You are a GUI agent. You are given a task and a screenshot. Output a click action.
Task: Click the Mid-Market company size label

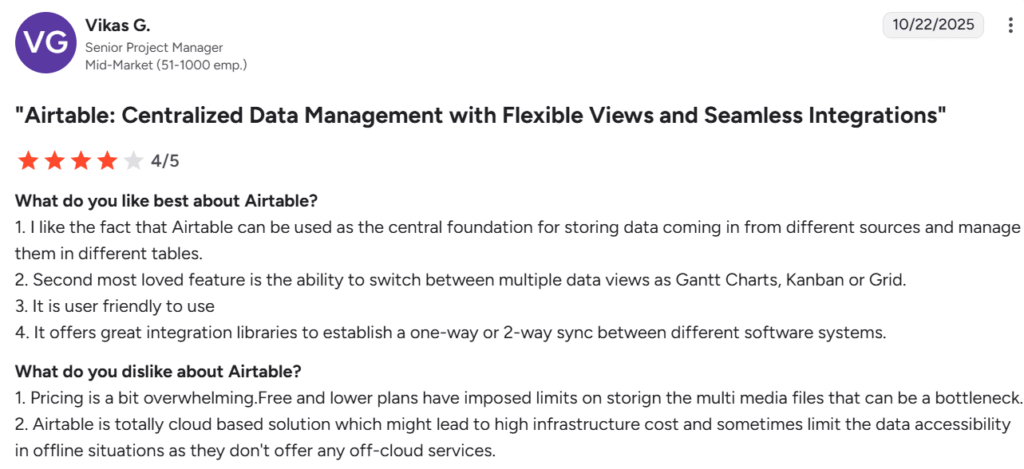pyautogui.click(x=166, y=64)
